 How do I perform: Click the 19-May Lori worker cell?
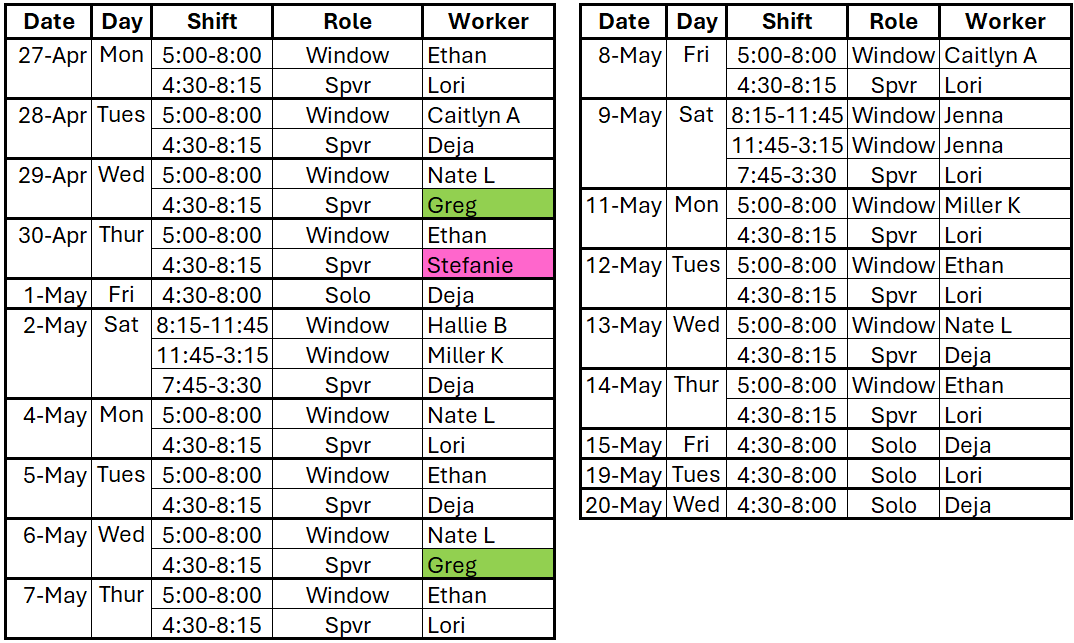click(1005, 475)
